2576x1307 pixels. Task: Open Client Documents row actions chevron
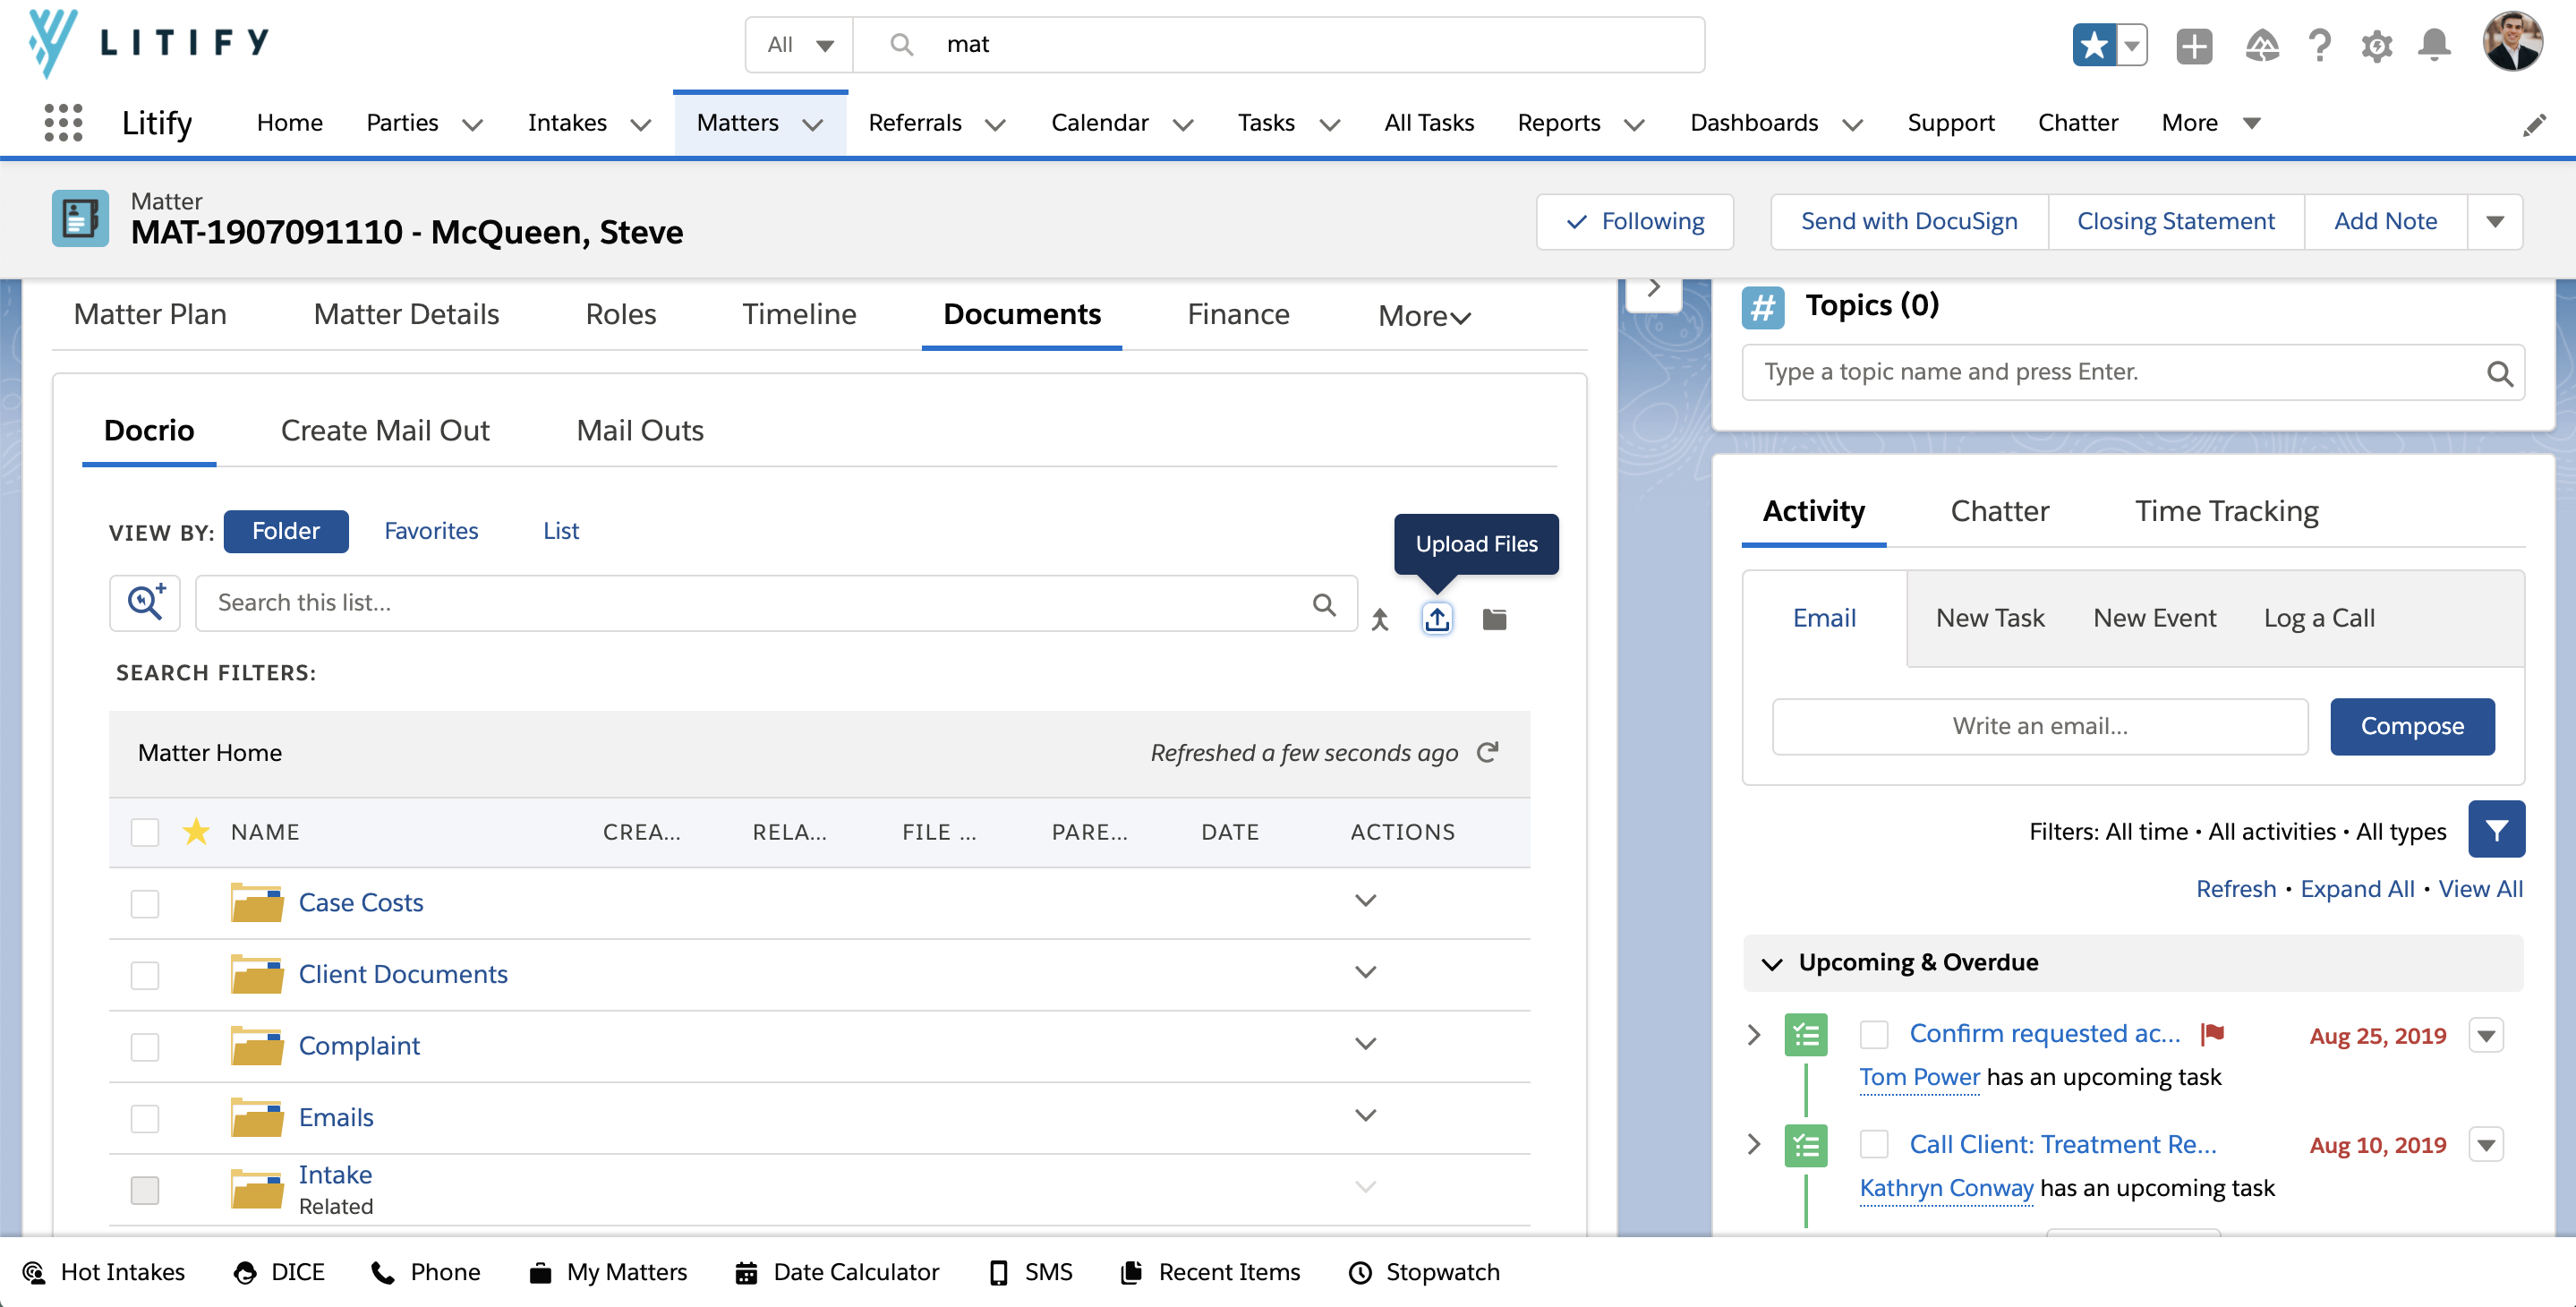(x=1365, y=973)
